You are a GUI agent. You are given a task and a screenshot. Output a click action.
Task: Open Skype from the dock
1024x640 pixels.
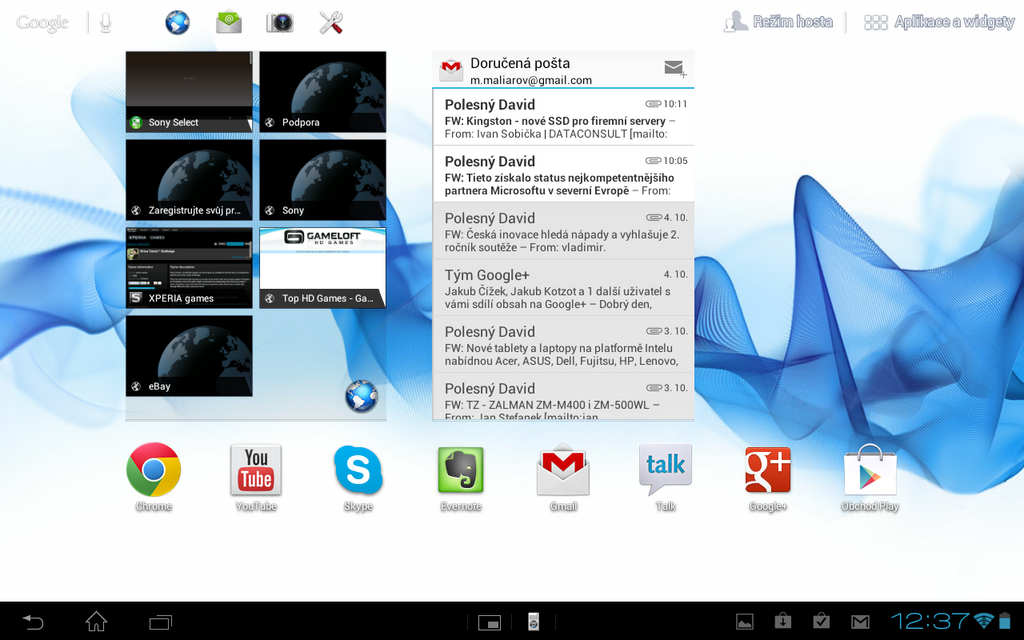coord(358,470)
